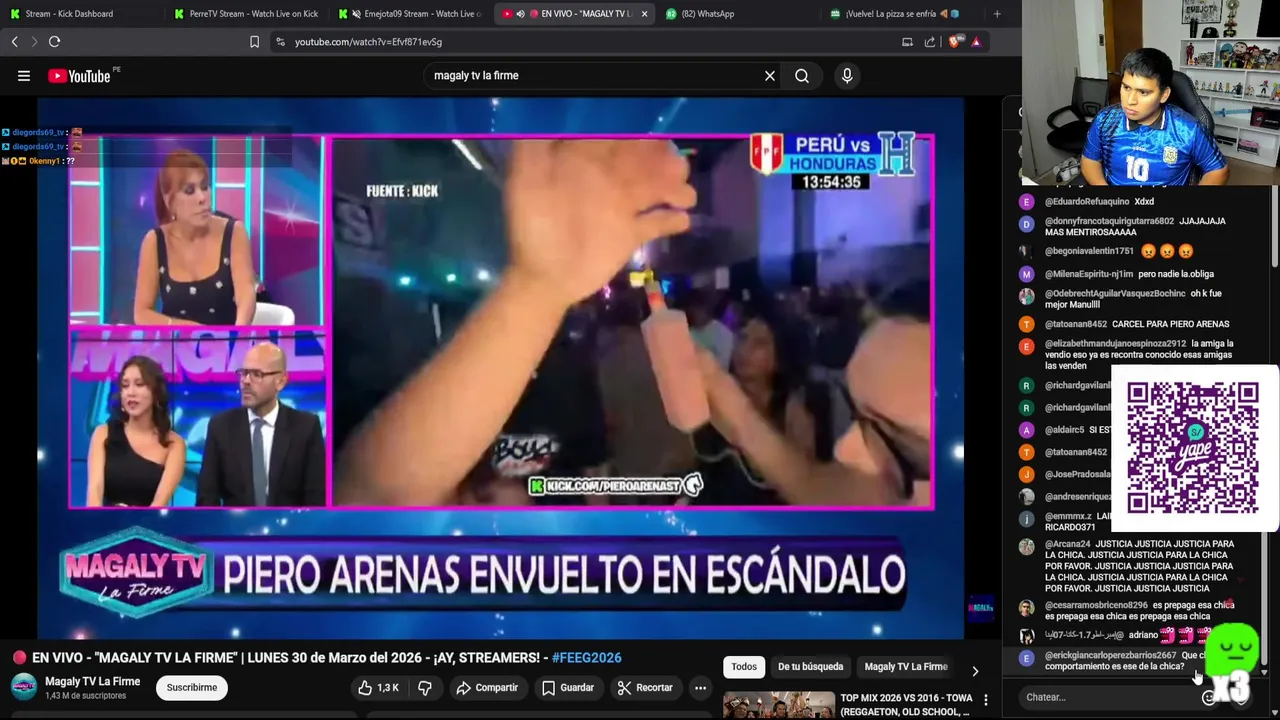Click @MilenaEspiritu-nj1im chat username
Screen dimensions: 1280x720
tap(1089, 274)
